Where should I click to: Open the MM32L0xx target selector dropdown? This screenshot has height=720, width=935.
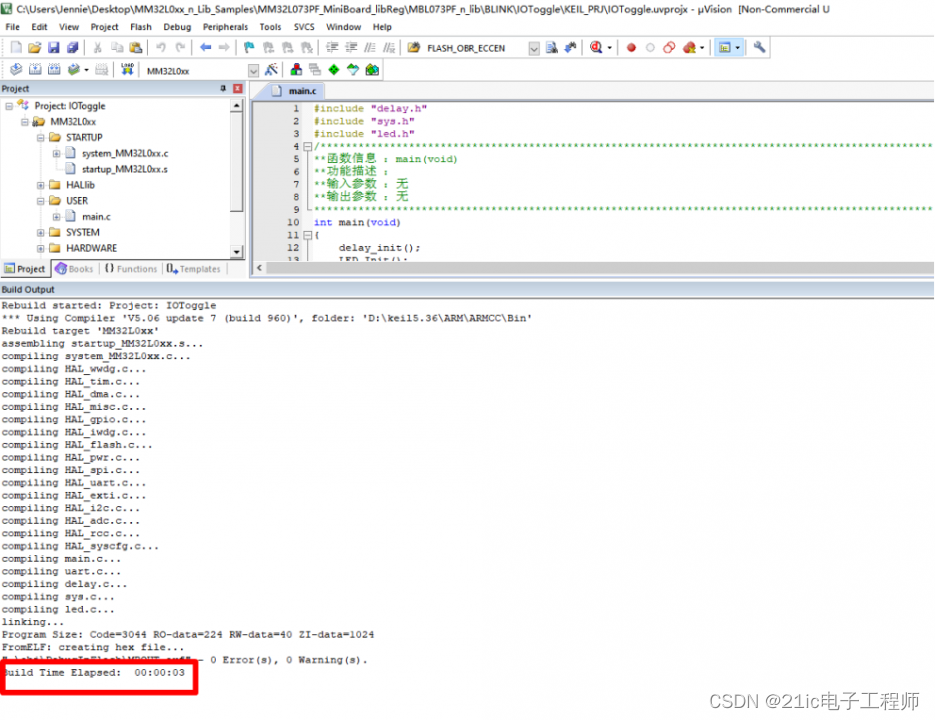click(x=254, y=69)
